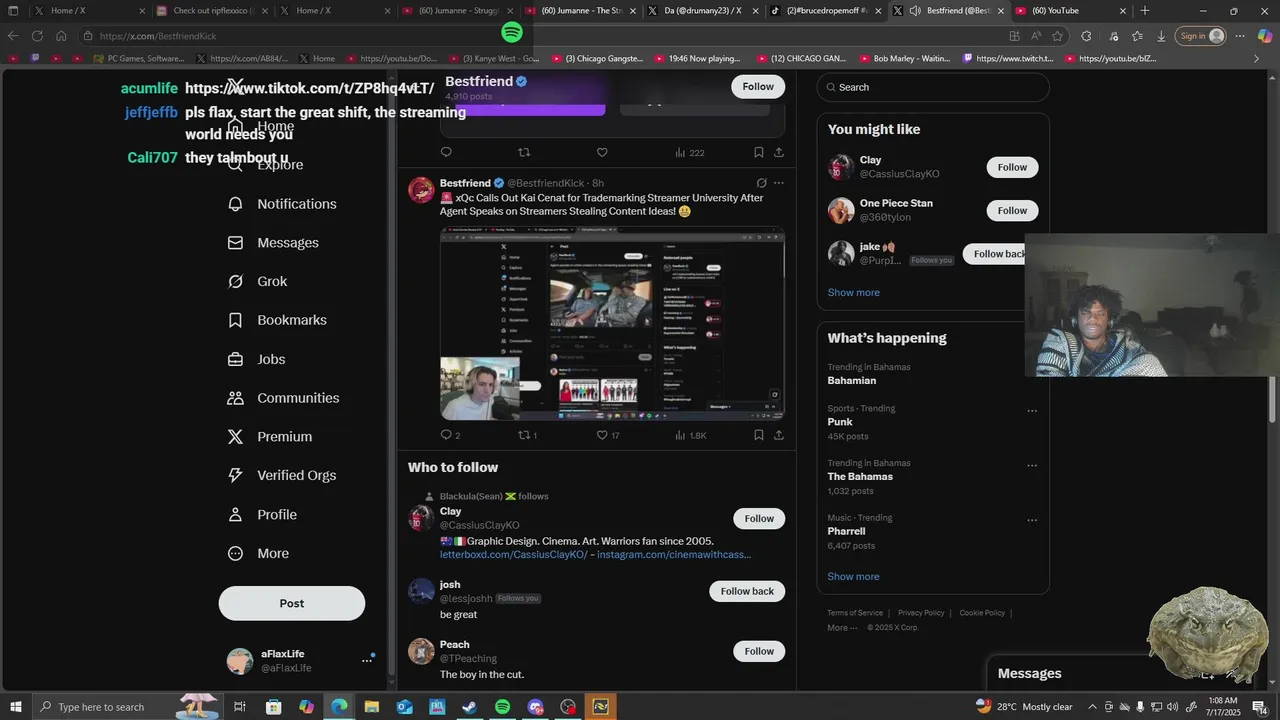This screenshot has height=720, width=1280.
Task: Bookmark the post with 222 views
Action: point(759,153)
